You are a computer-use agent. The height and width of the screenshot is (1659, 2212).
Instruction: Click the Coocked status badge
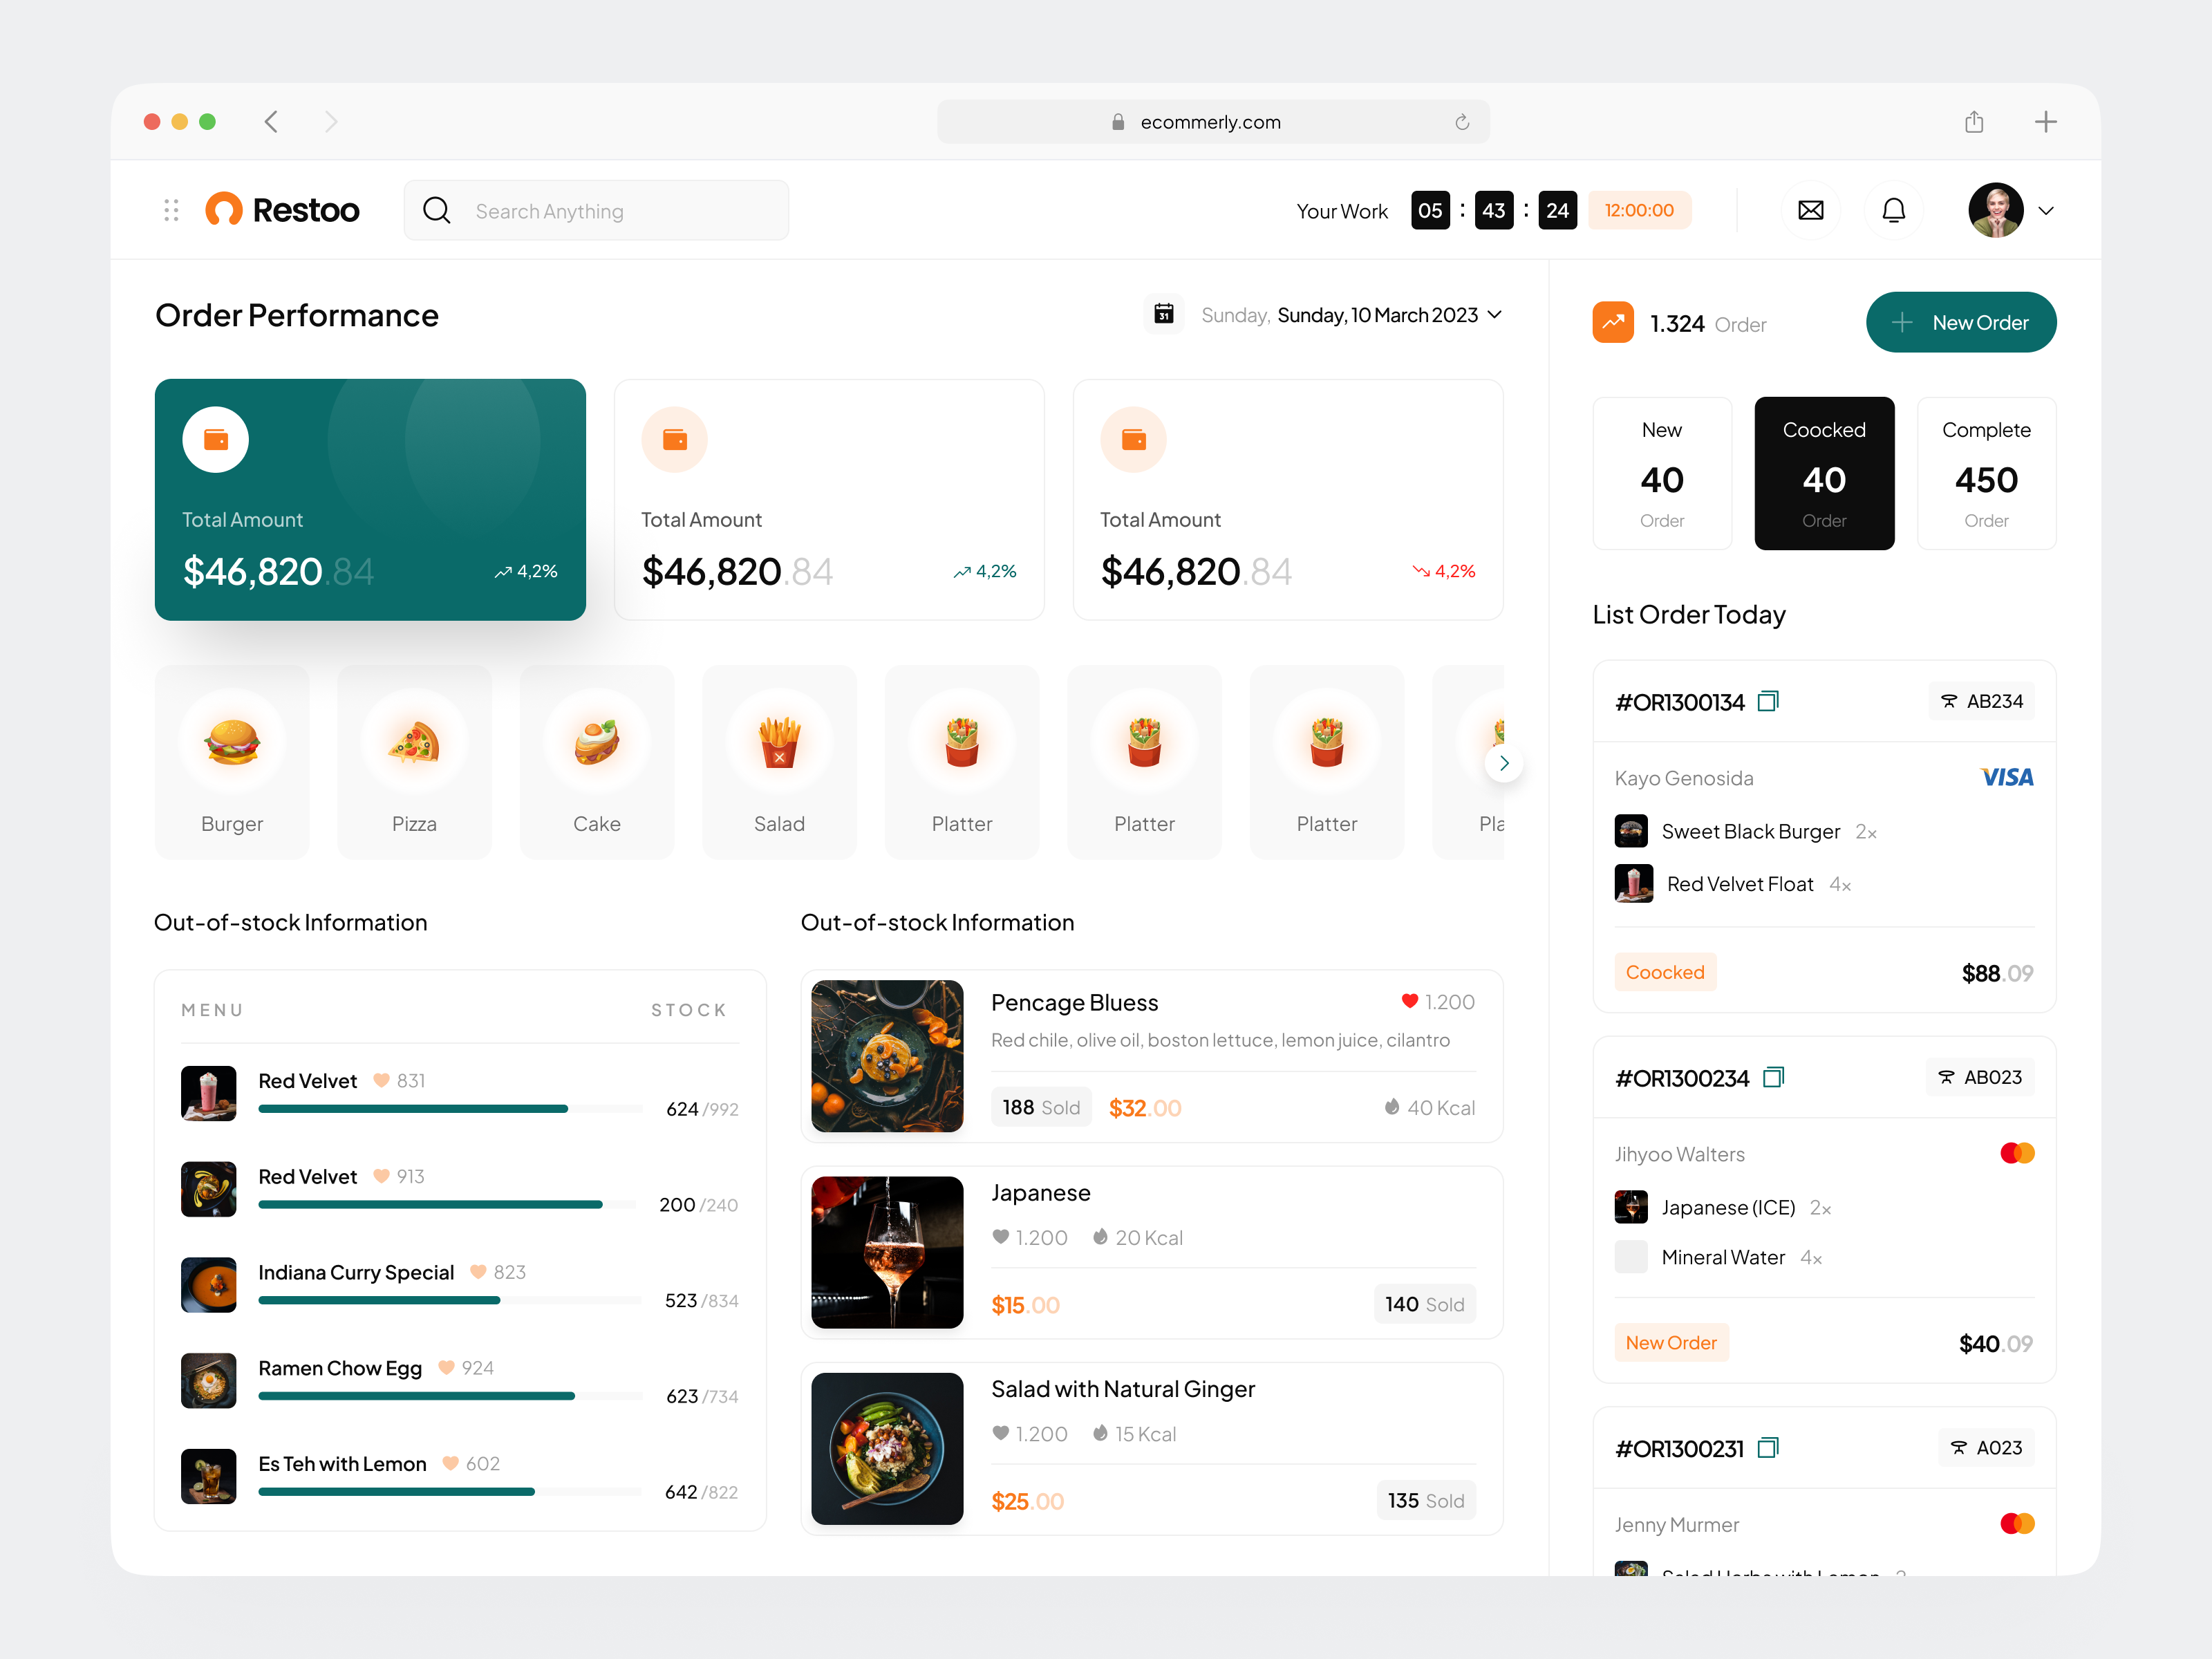coord(1664,971)
